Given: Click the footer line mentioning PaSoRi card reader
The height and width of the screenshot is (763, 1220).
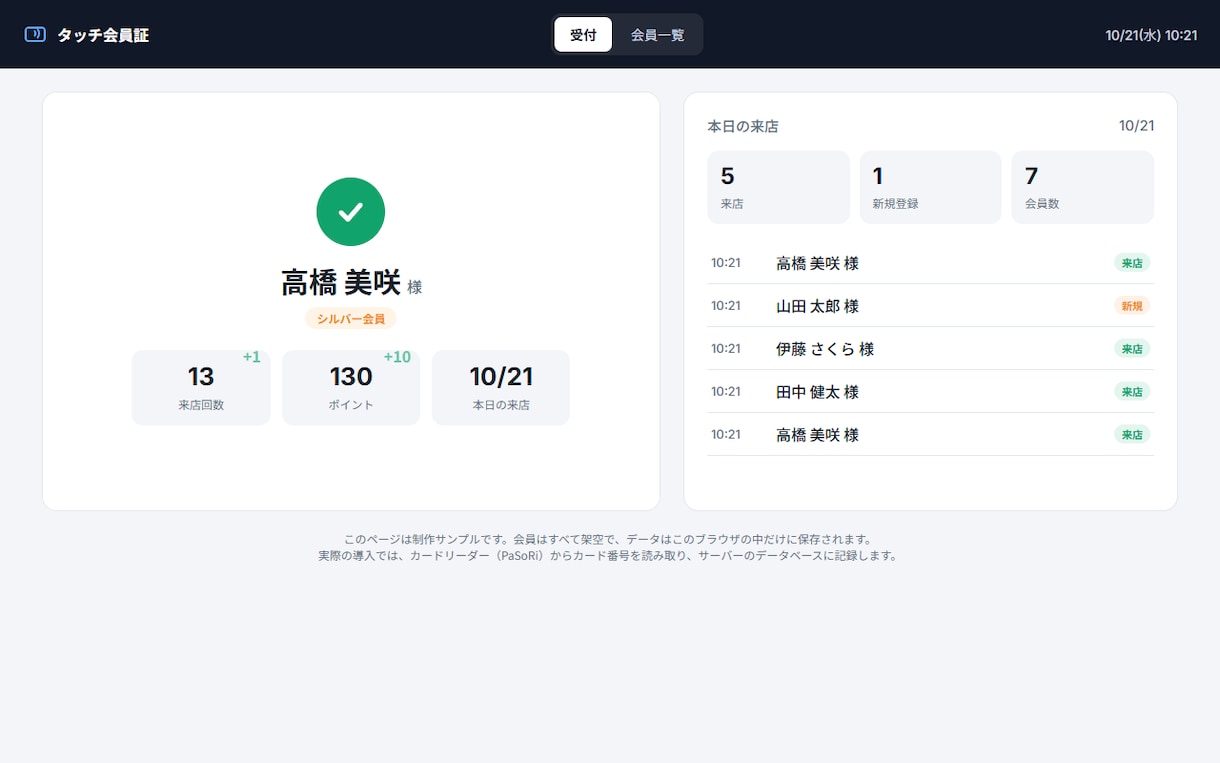Looking at the screenshot, I should coord(609,556).
